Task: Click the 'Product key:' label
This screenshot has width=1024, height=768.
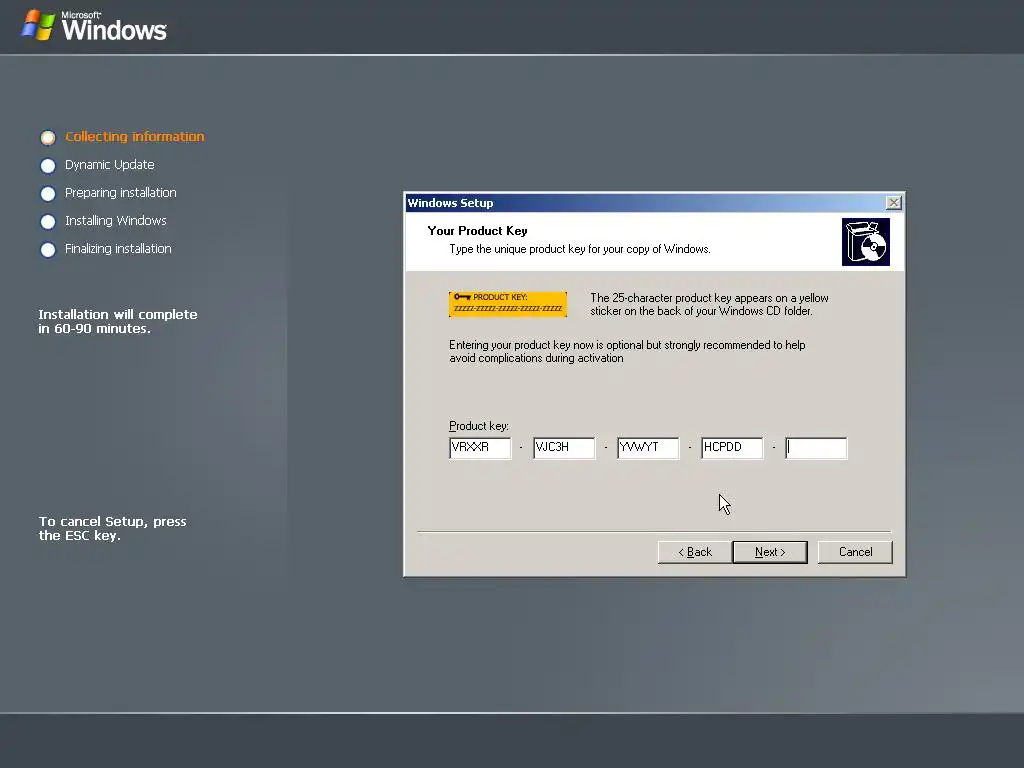Action: tap(479, 426)
